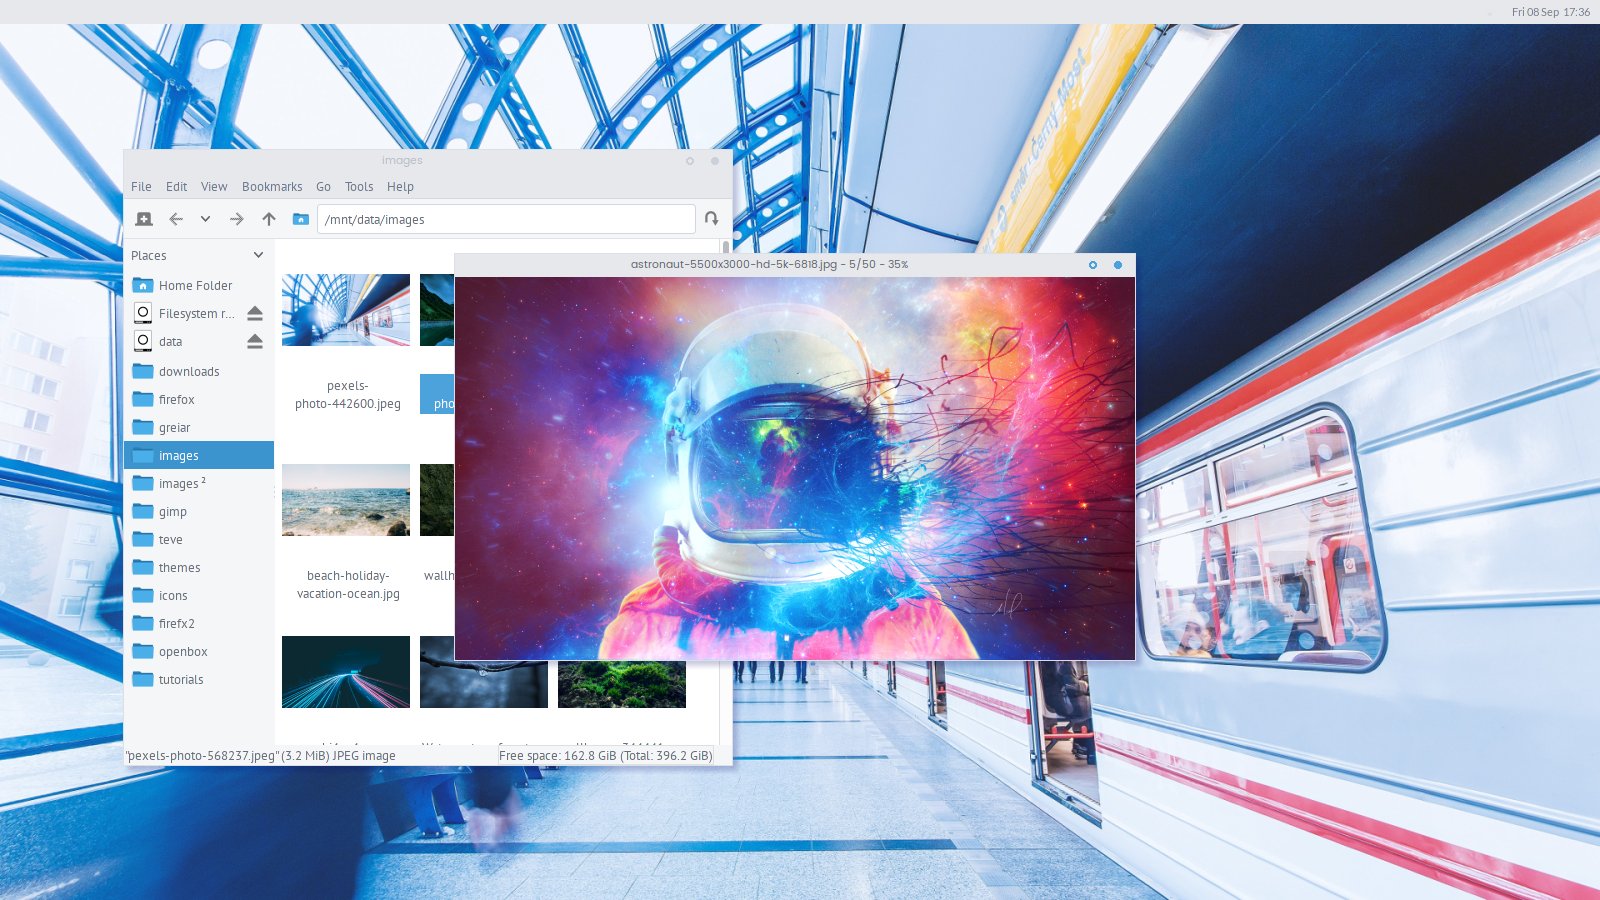Open firefx2 bookmark folder

click(199, 624)
